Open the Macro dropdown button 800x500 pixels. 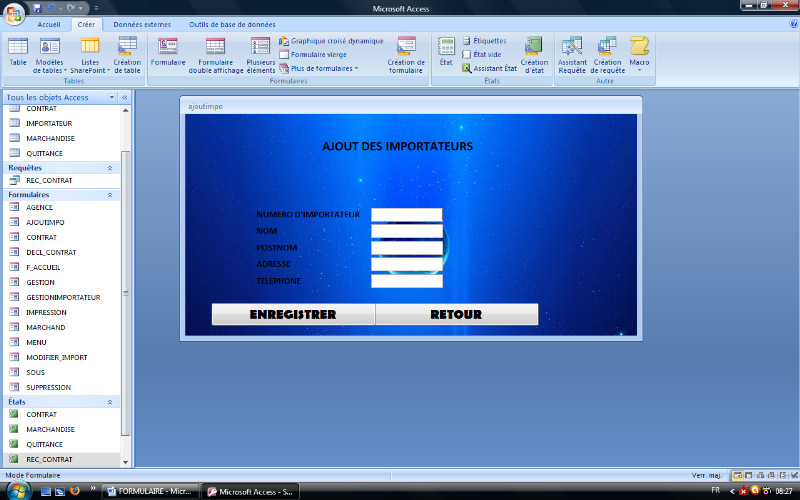[639, 55]
